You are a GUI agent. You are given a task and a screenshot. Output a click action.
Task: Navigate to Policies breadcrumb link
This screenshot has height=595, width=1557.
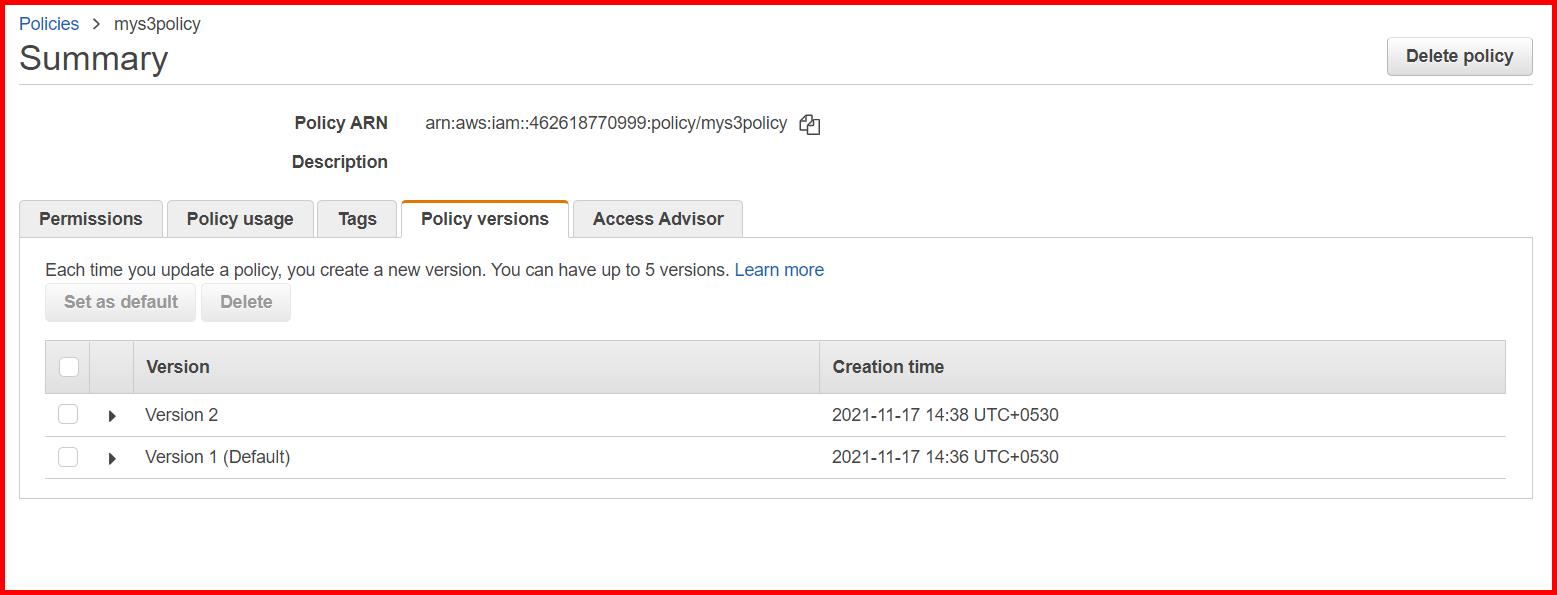click(x=49, y=24)
